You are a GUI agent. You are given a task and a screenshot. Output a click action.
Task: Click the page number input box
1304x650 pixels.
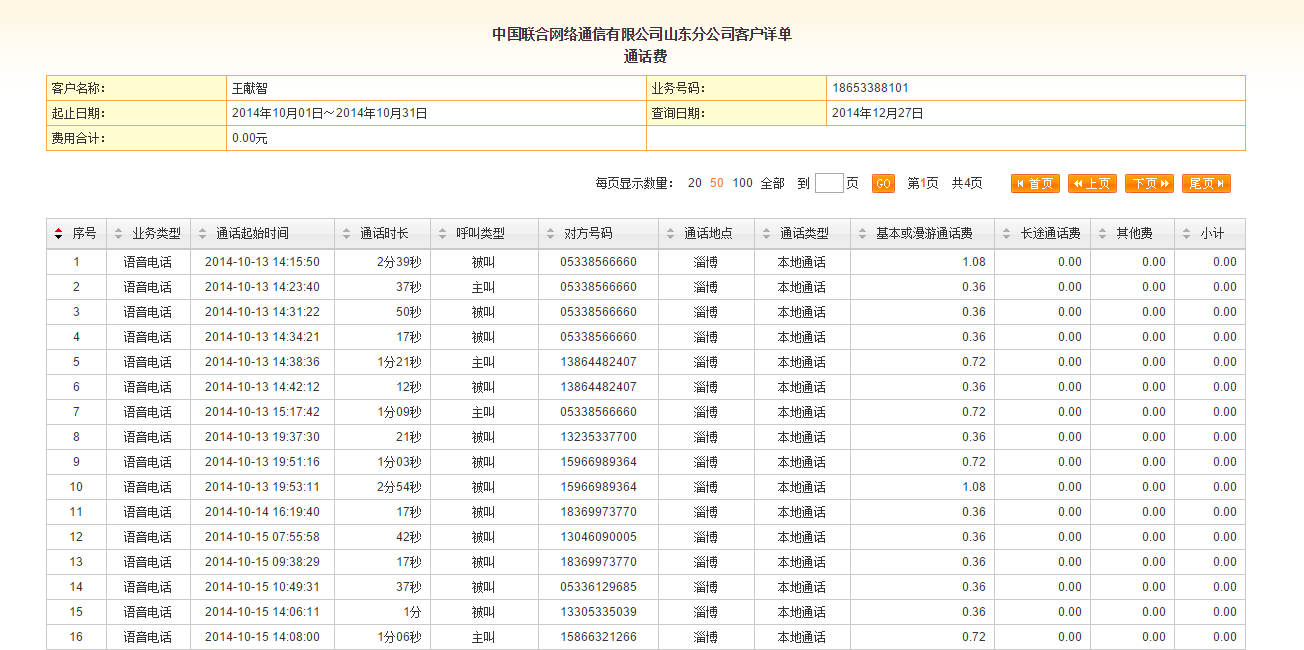829,184
